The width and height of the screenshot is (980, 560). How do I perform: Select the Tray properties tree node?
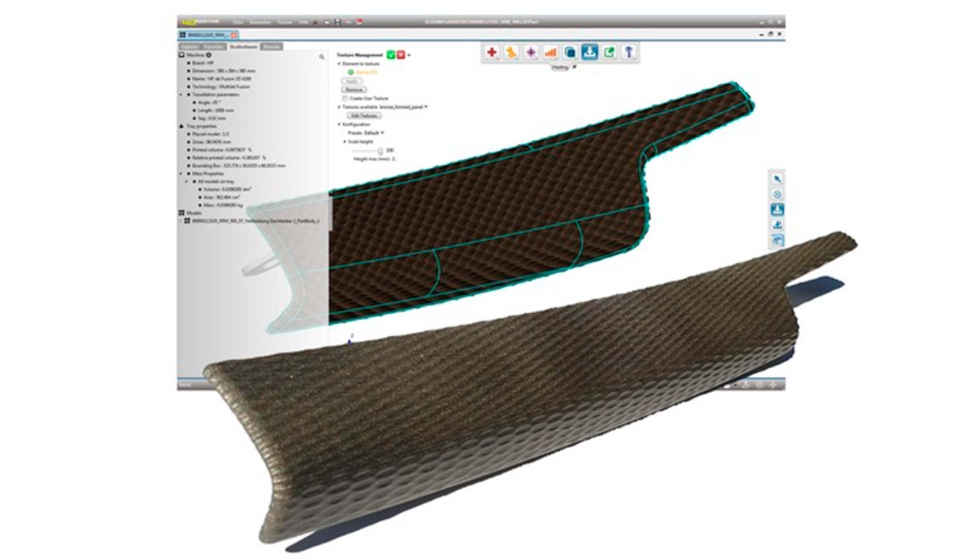201,126
